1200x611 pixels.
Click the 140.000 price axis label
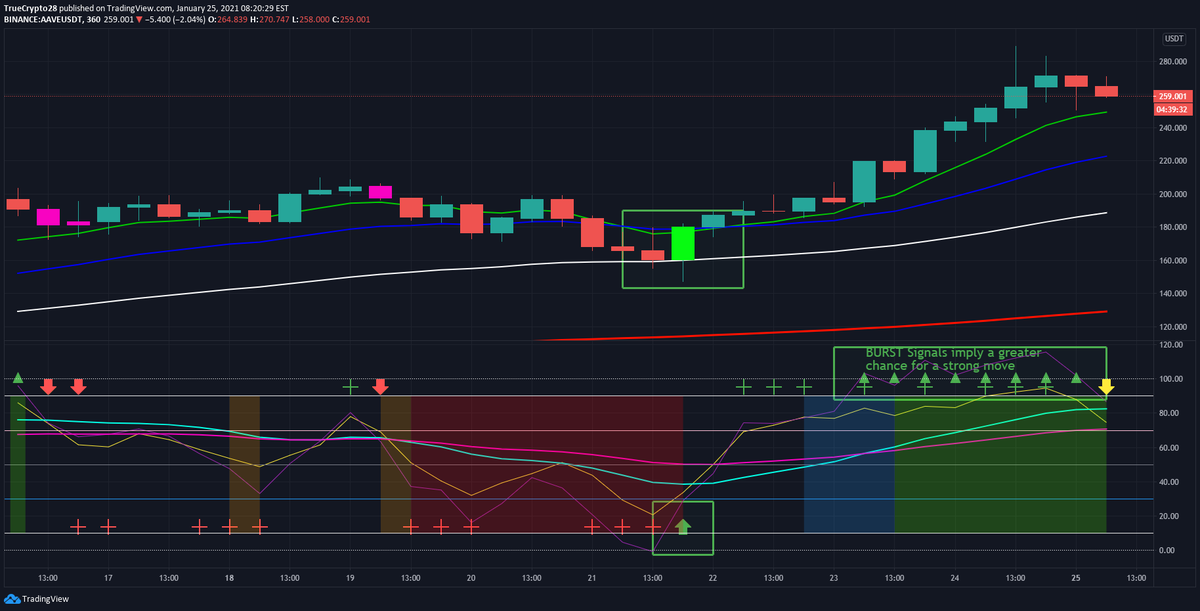[1173, 294]
